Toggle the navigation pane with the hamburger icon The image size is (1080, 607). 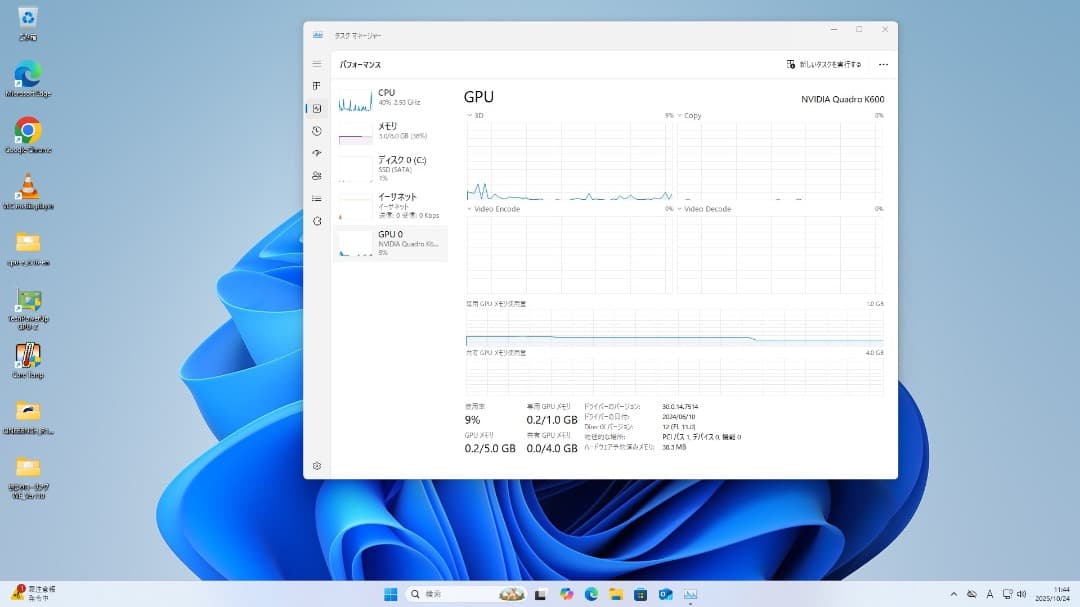coord(316,63)
